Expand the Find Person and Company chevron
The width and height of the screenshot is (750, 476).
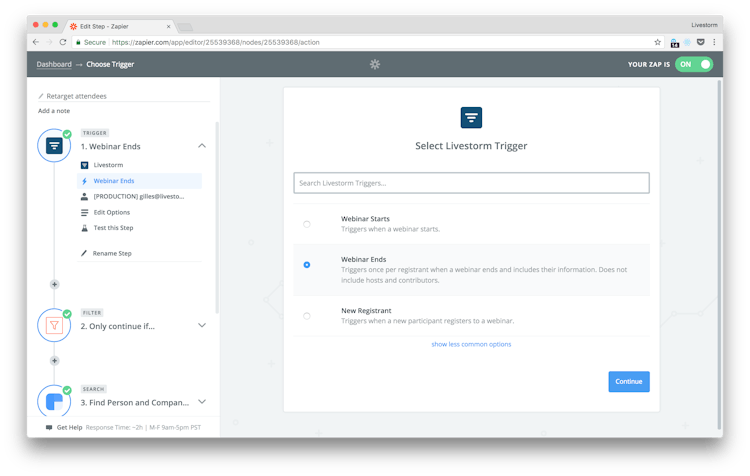202,401
